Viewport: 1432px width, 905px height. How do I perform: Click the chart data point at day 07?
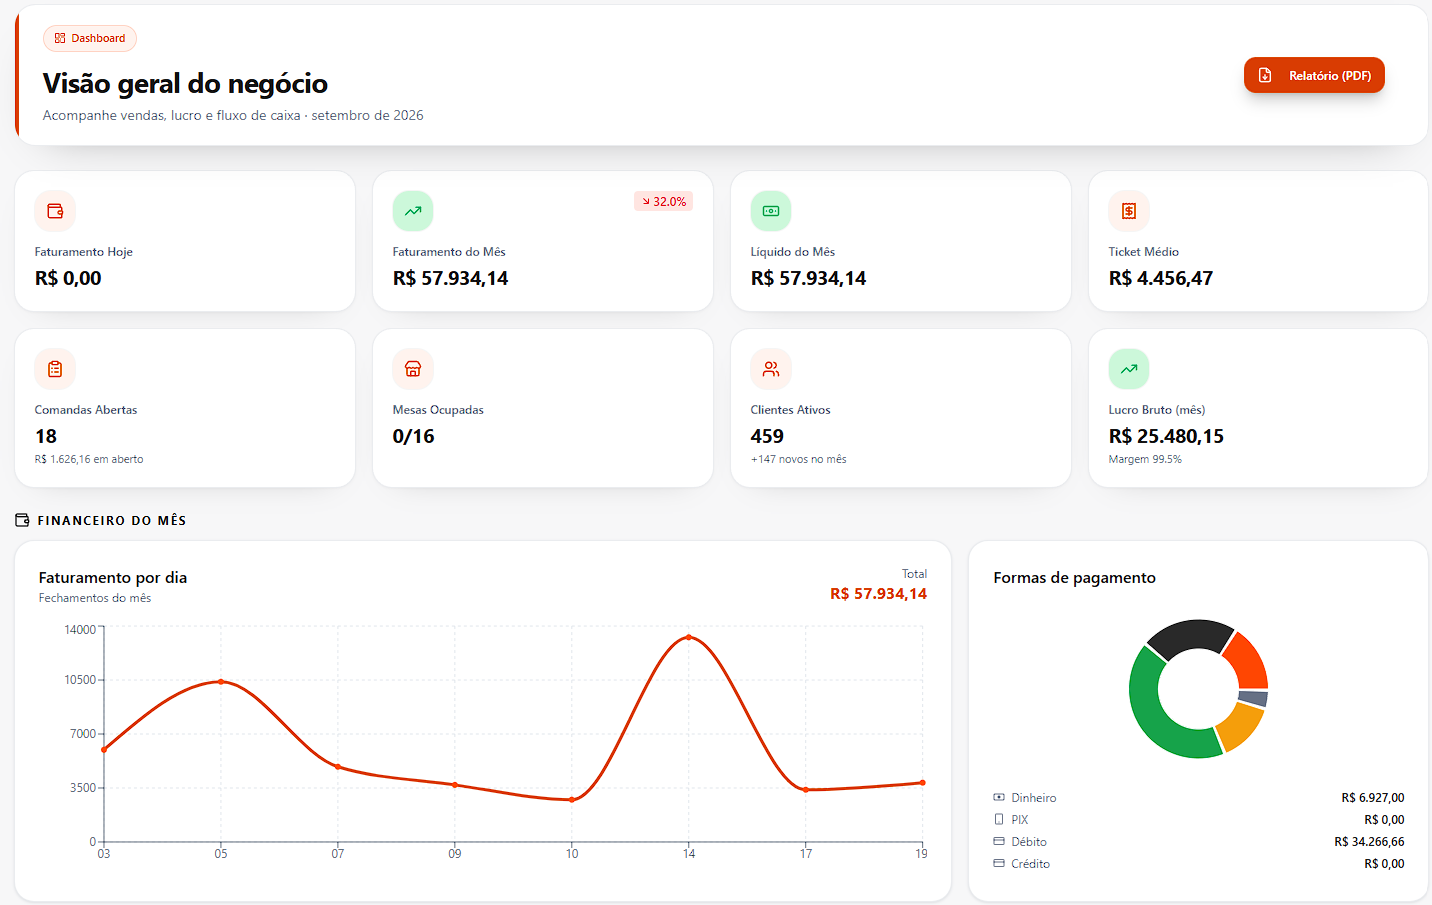pyautogui.click(x=338, y=767)
